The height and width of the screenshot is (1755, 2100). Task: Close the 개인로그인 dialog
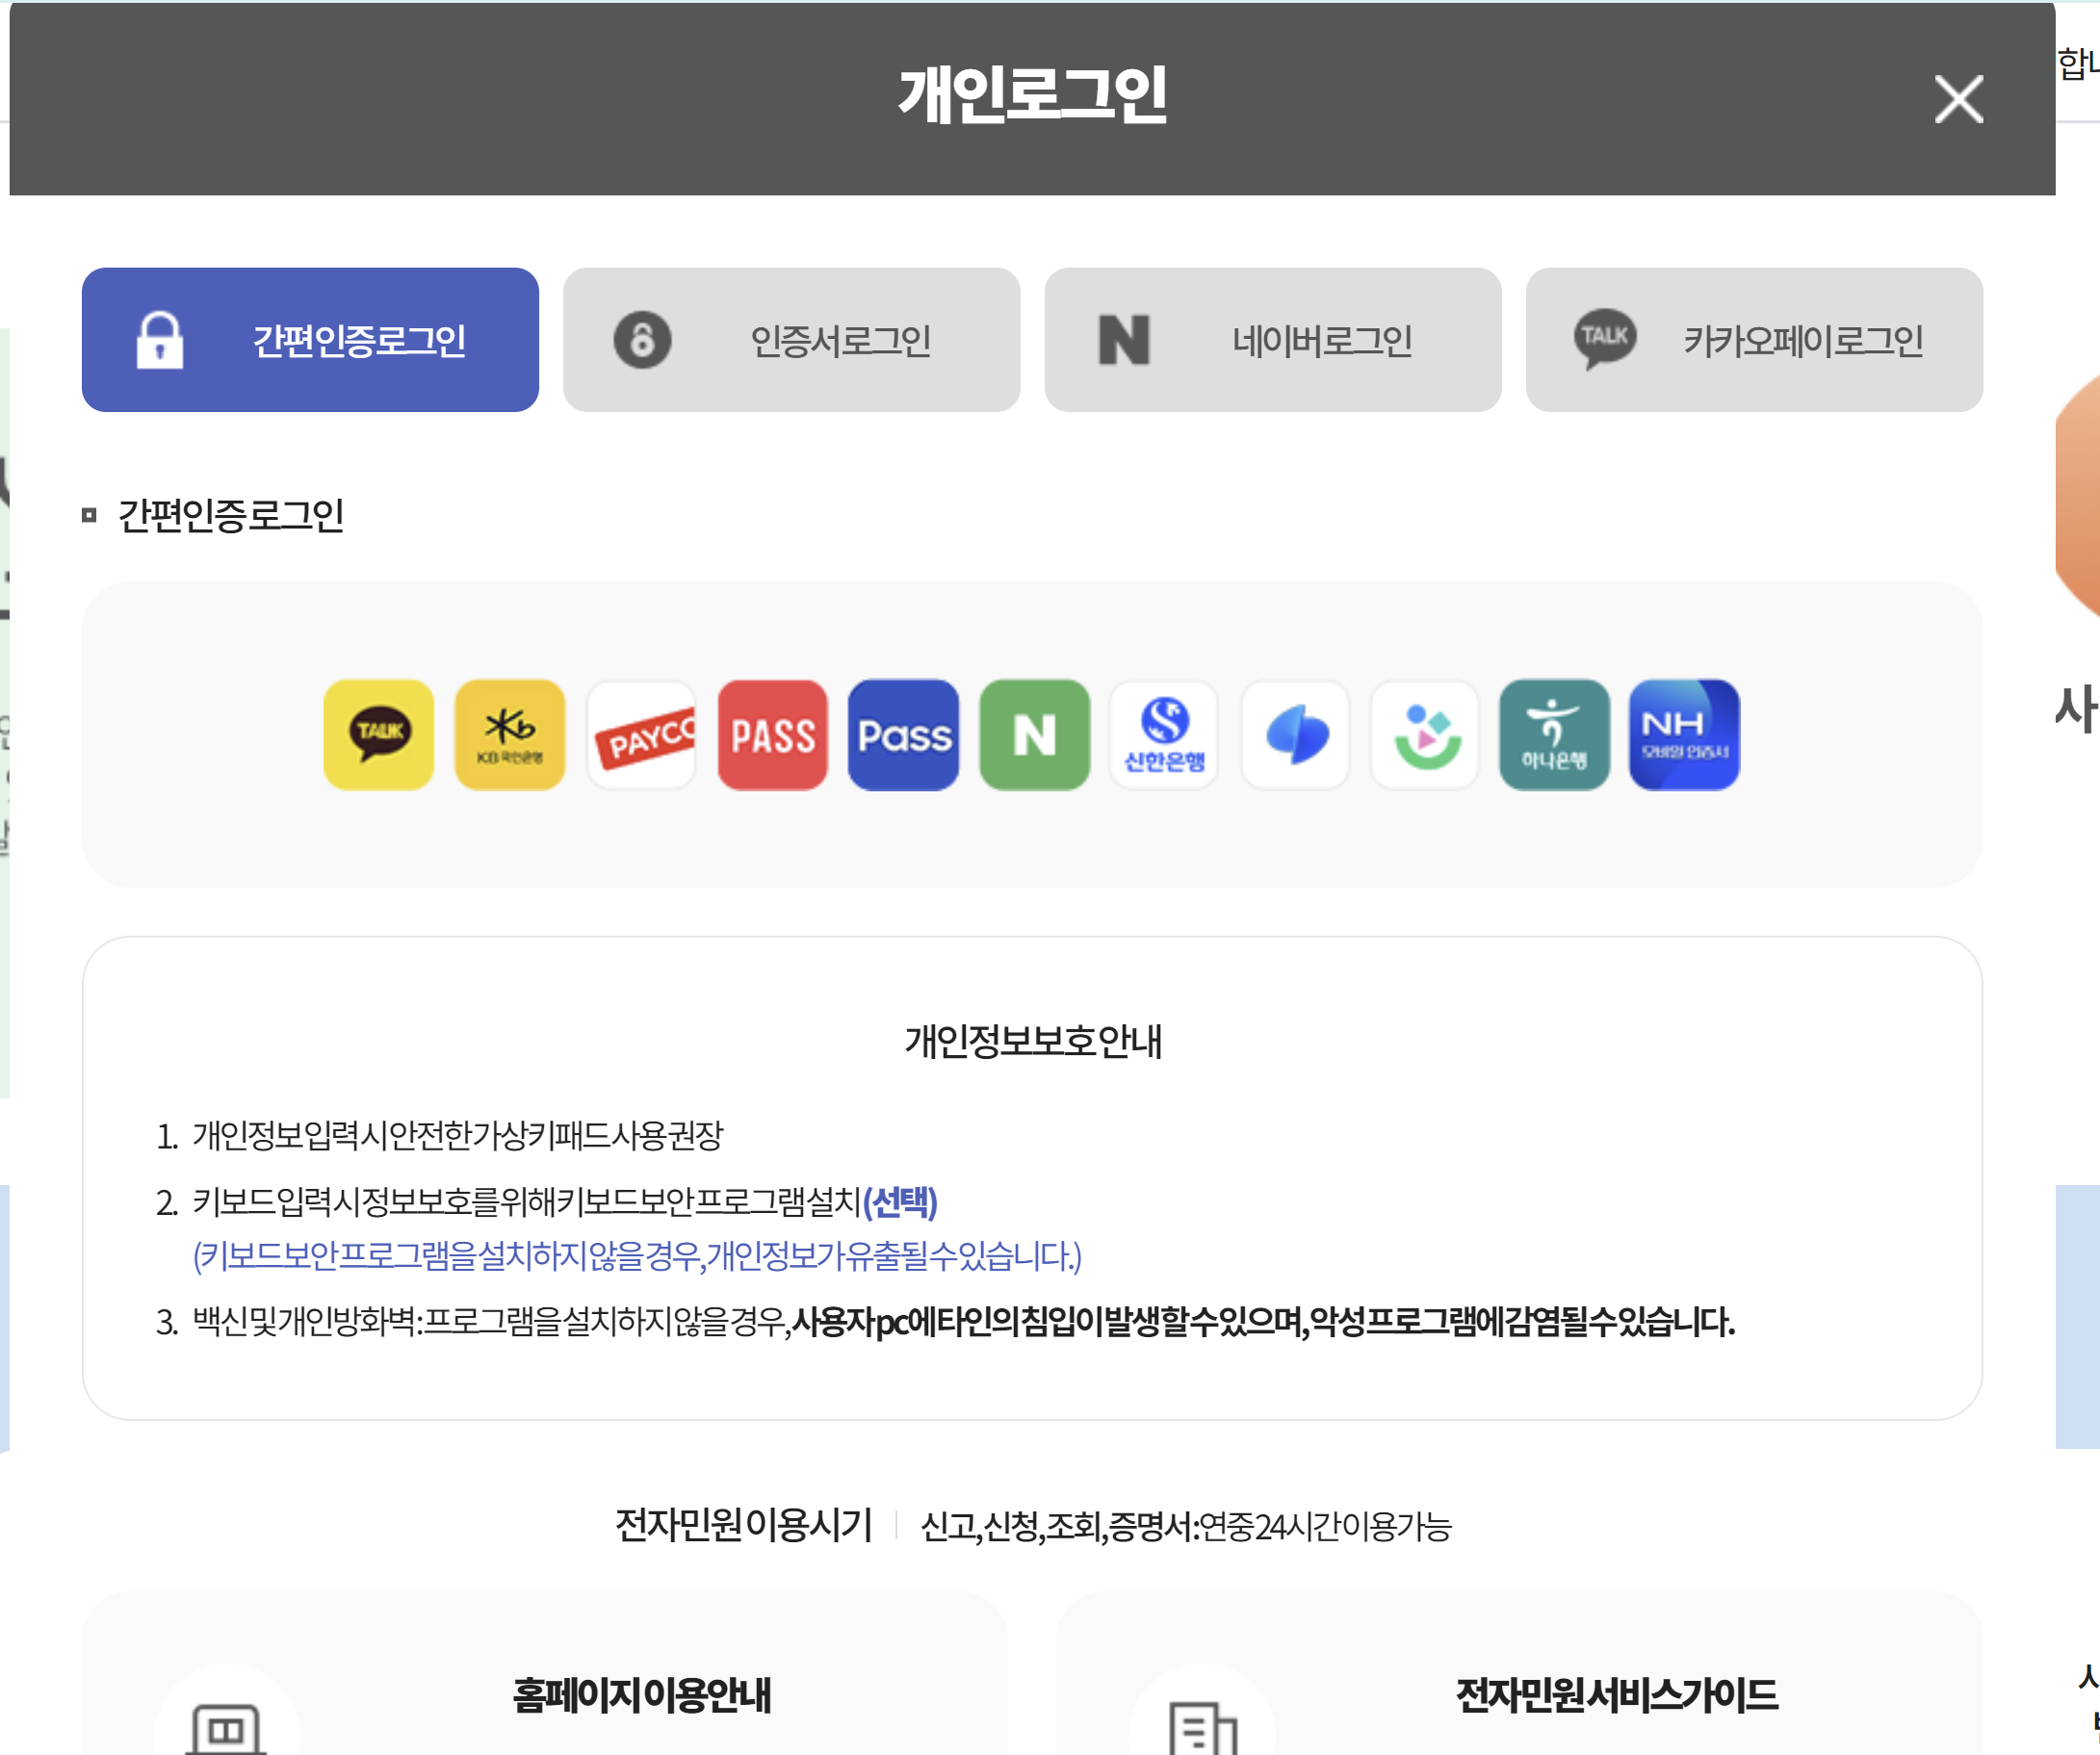click(1958, 99)
